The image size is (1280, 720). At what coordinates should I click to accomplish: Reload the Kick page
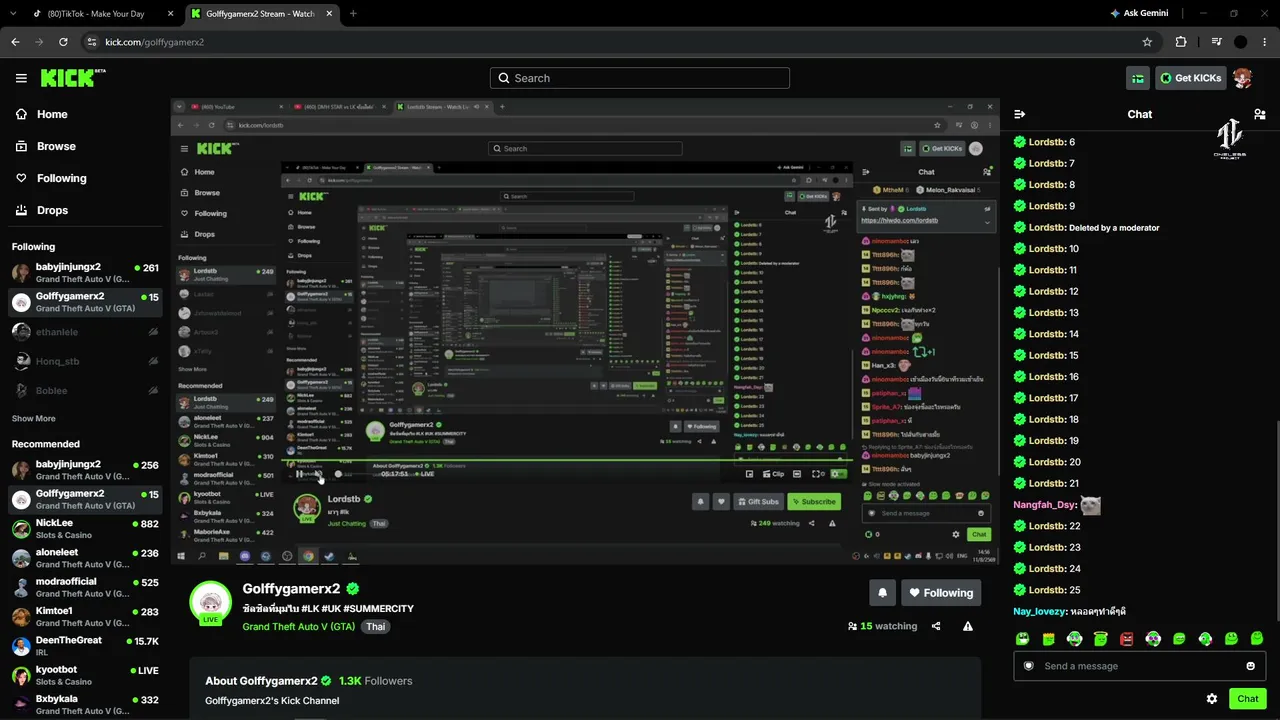pos(63,42)
